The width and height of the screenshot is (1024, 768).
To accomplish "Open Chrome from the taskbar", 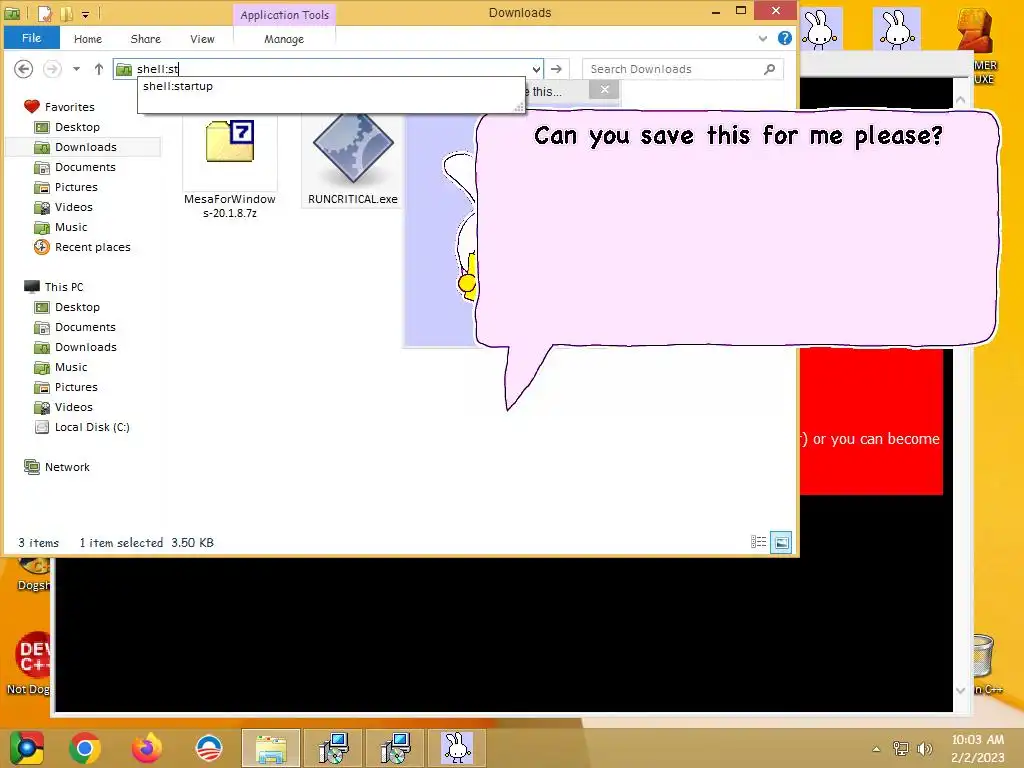I will pos(85,748).
